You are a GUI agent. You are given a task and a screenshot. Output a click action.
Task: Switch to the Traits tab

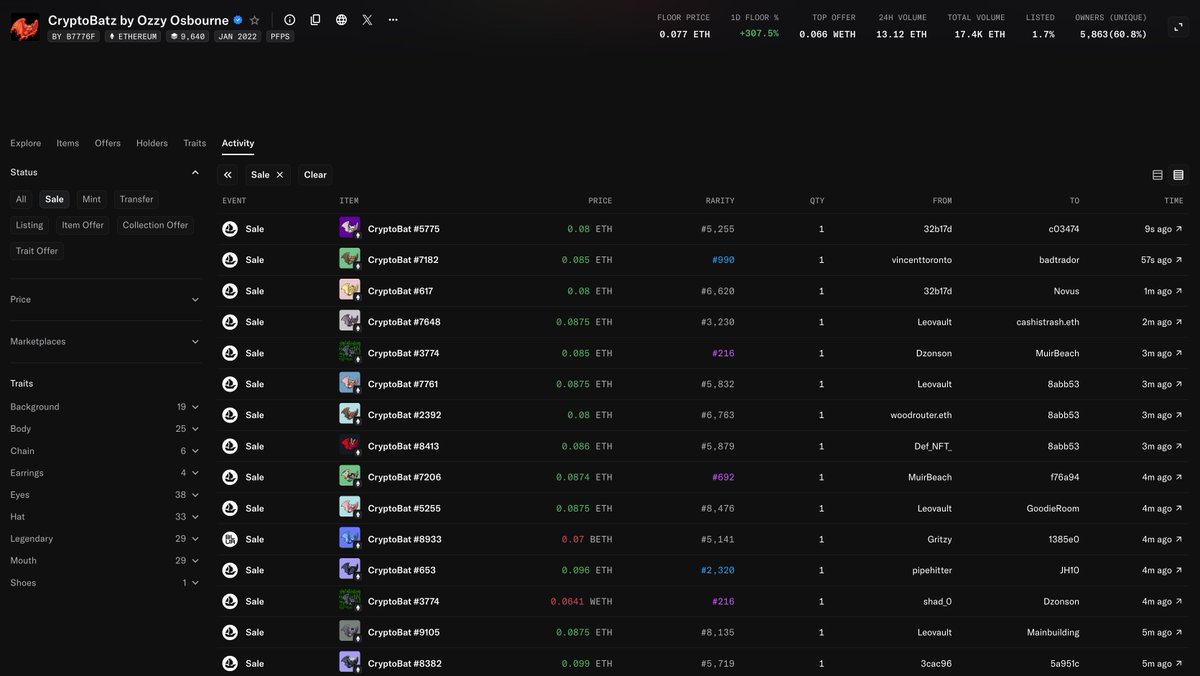195,143
